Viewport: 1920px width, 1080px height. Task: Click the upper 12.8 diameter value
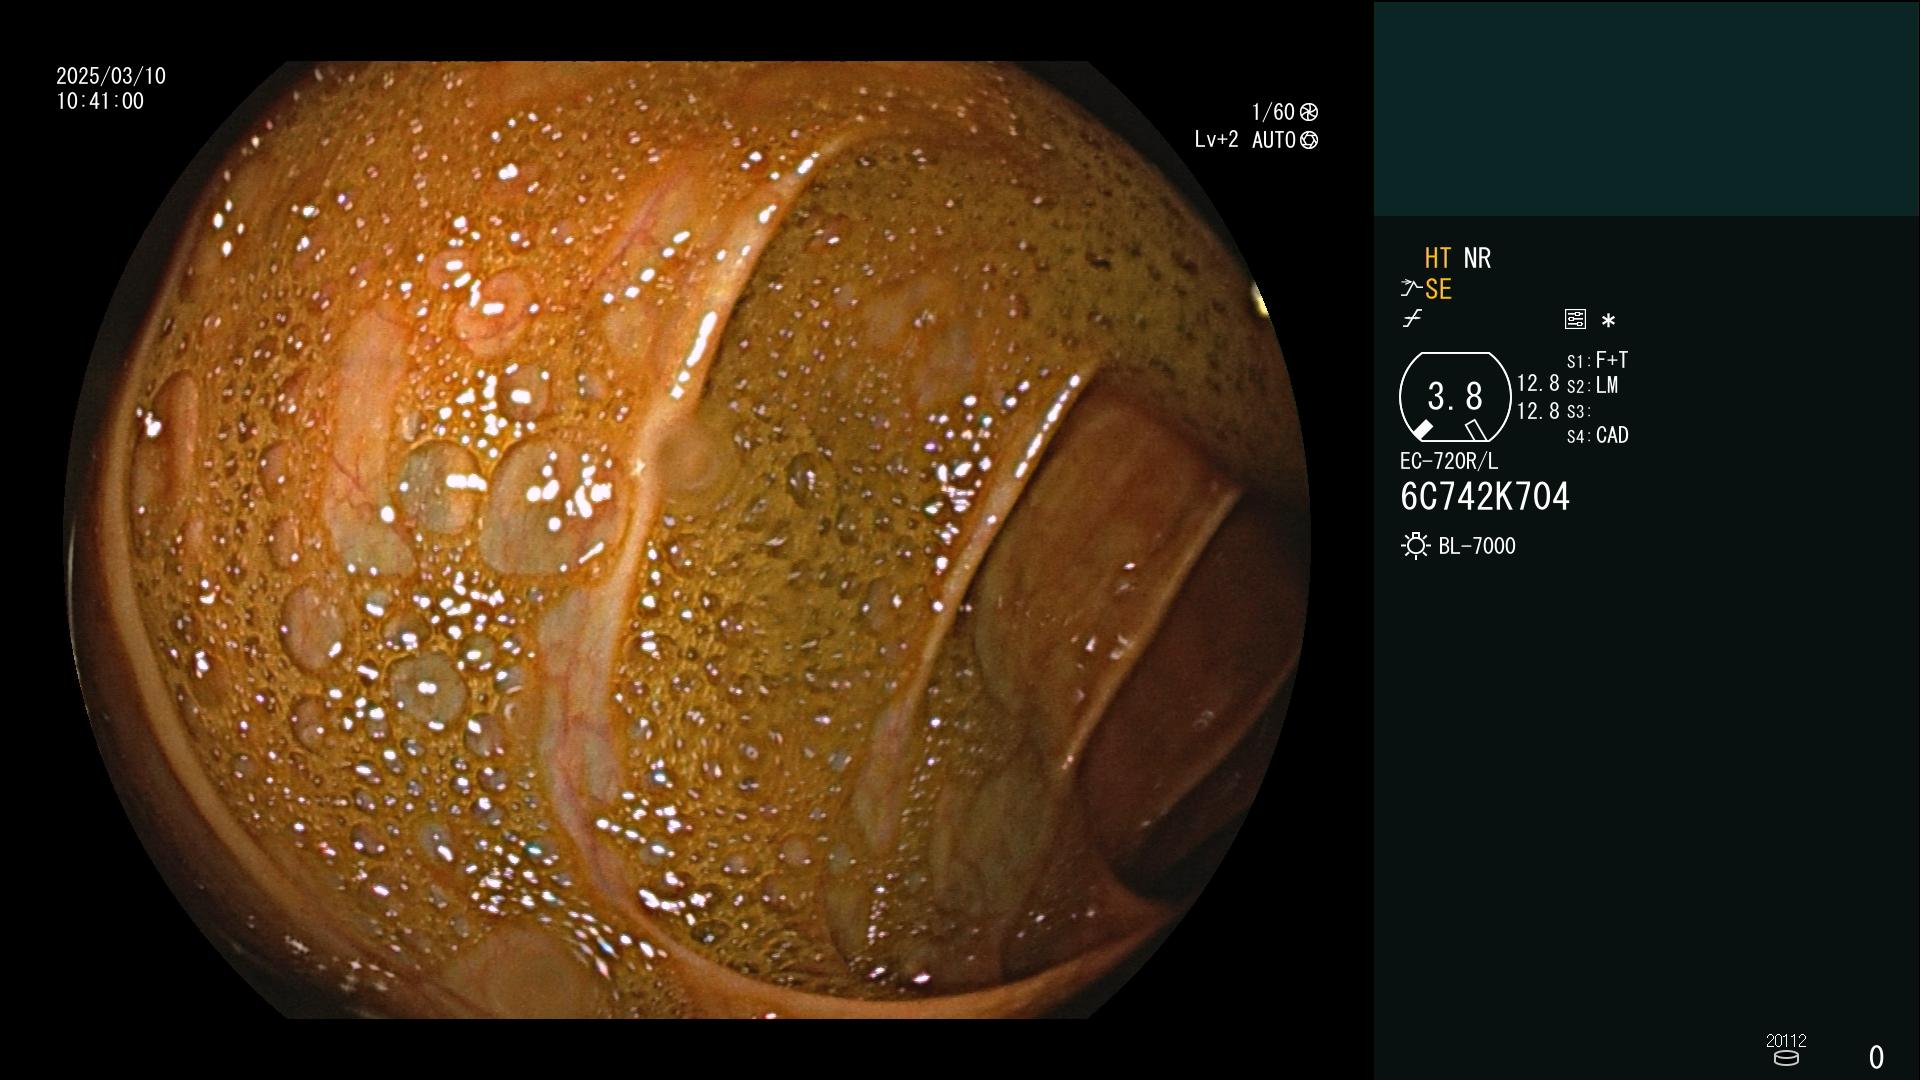1538,384
